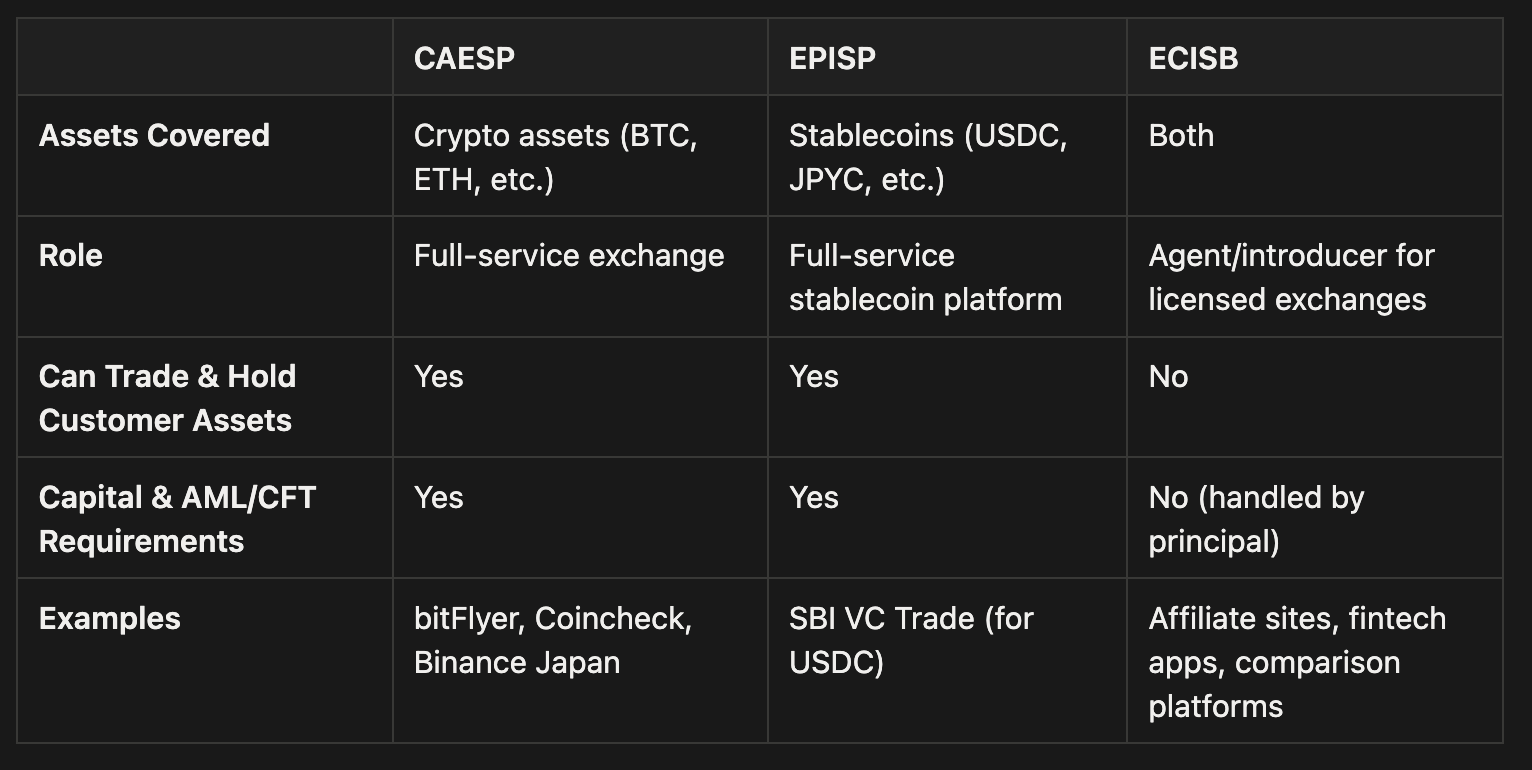Click the Both cell under ECISB
This screenshot has width=1532, height=770.
point(1181,136)
